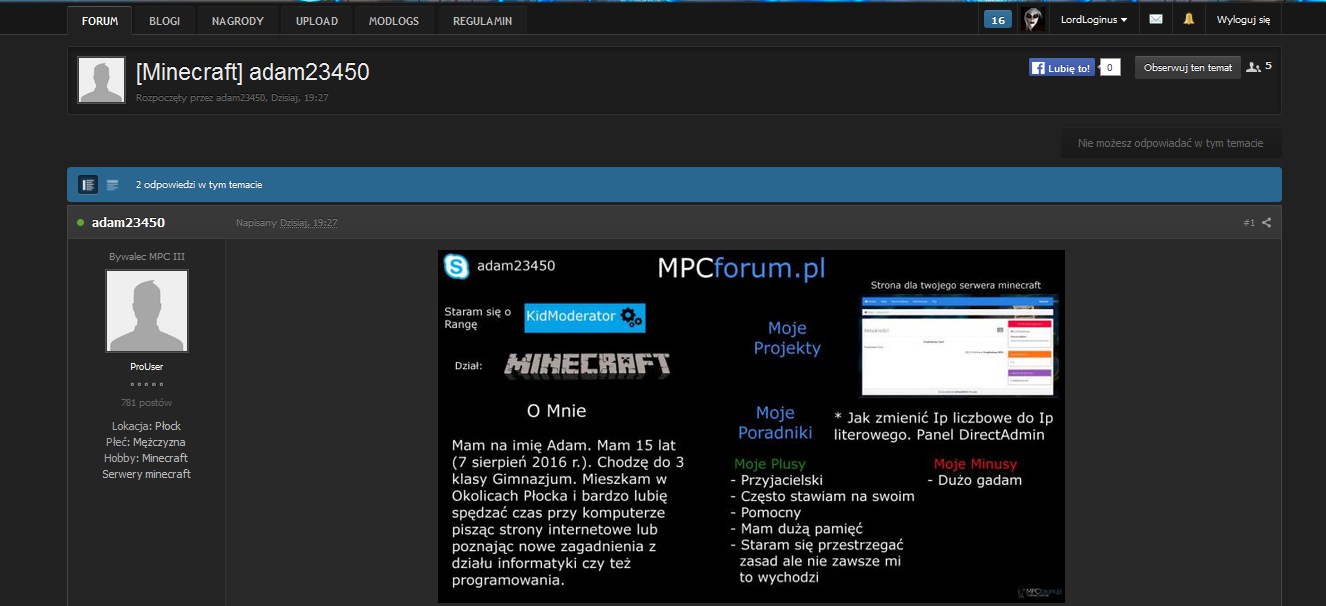Share post using share icon

pyautogui.click(x=1267, y=223)
